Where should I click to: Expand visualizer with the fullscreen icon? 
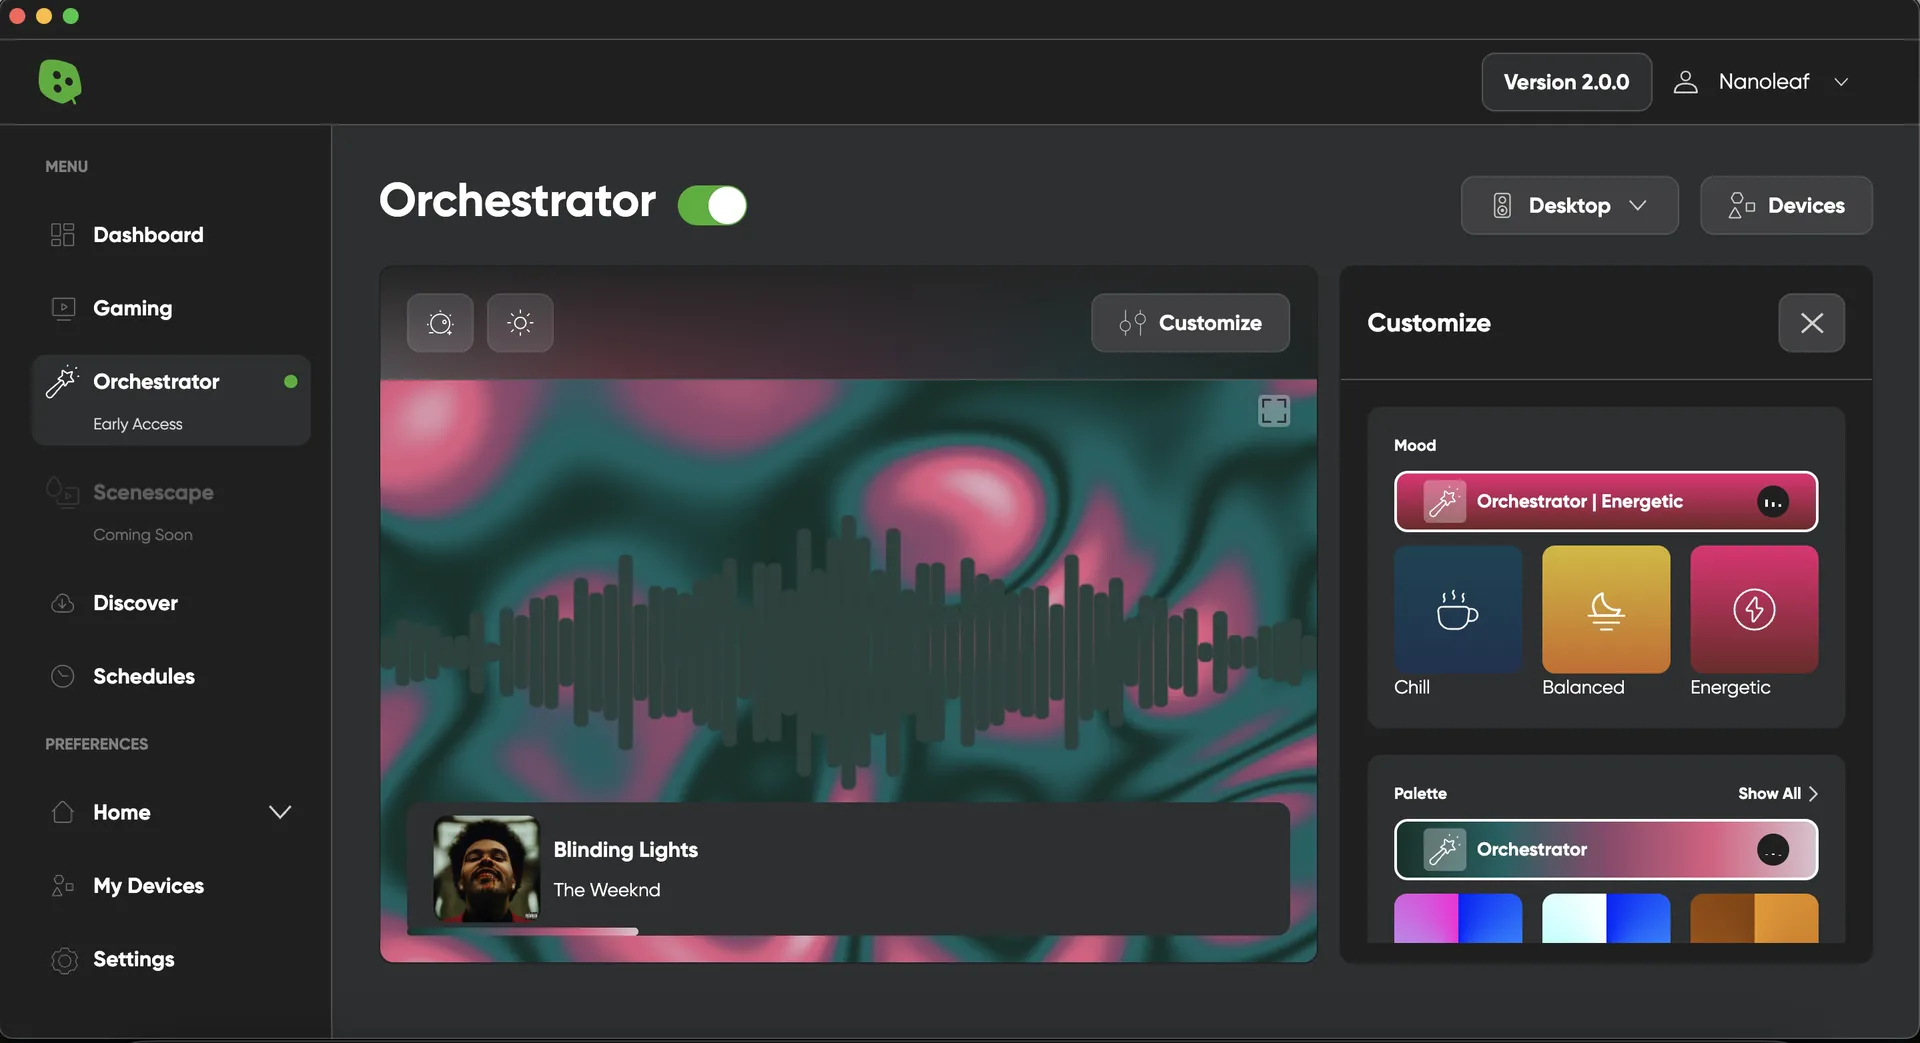pyautogui.click(x=1273, y=410)
